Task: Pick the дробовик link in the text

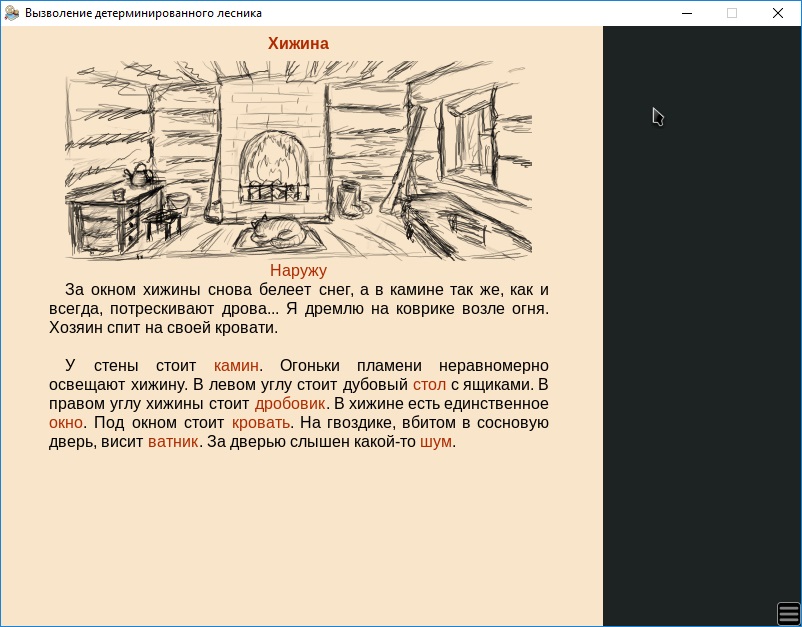Action: point(290,404)
